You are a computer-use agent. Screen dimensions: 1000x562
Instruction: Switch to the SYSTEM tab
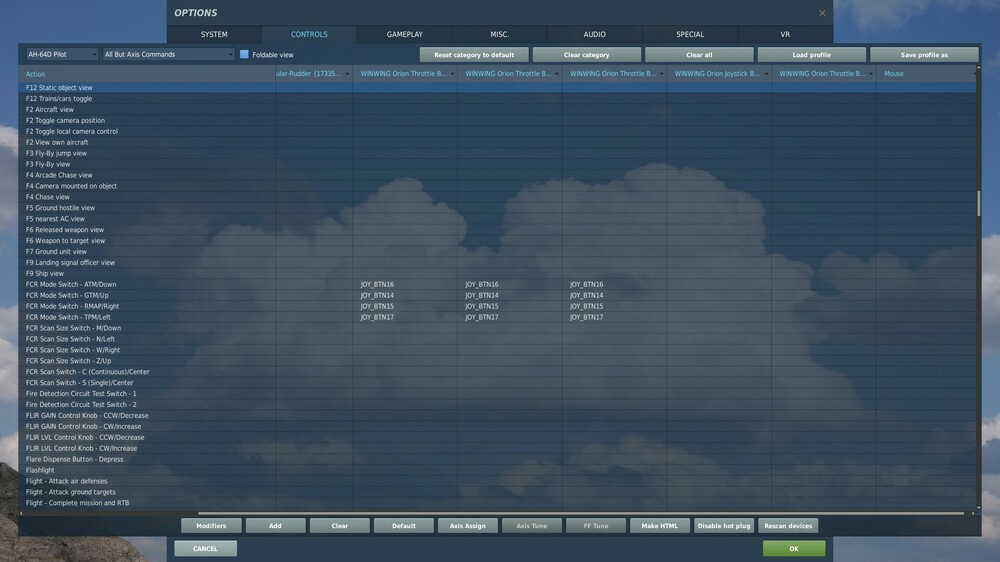click(x=214, y=34)
